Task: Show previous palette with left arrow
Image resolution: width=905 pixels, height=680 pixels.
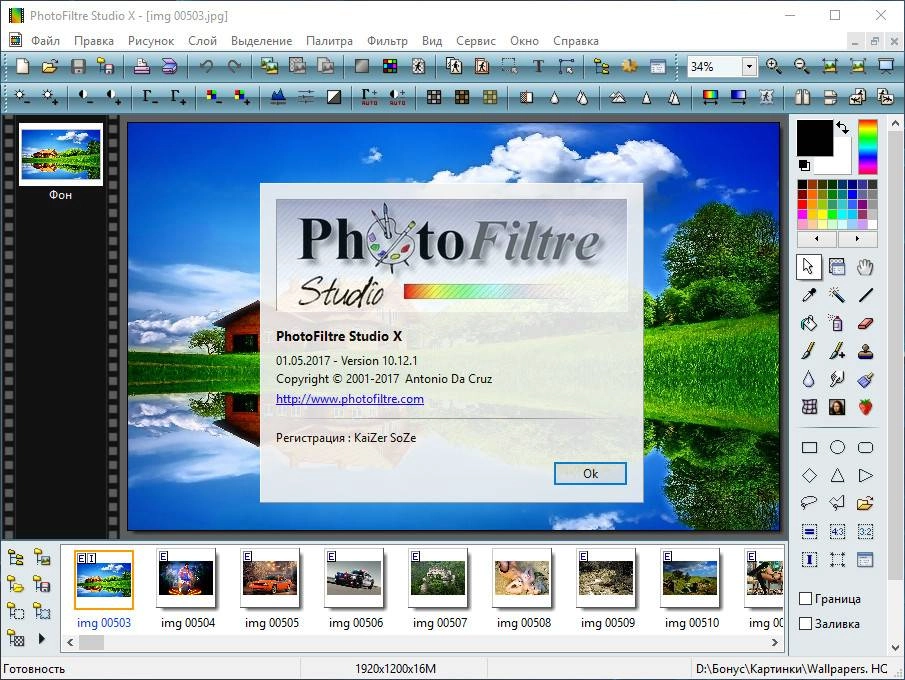Action: point(816,238)
